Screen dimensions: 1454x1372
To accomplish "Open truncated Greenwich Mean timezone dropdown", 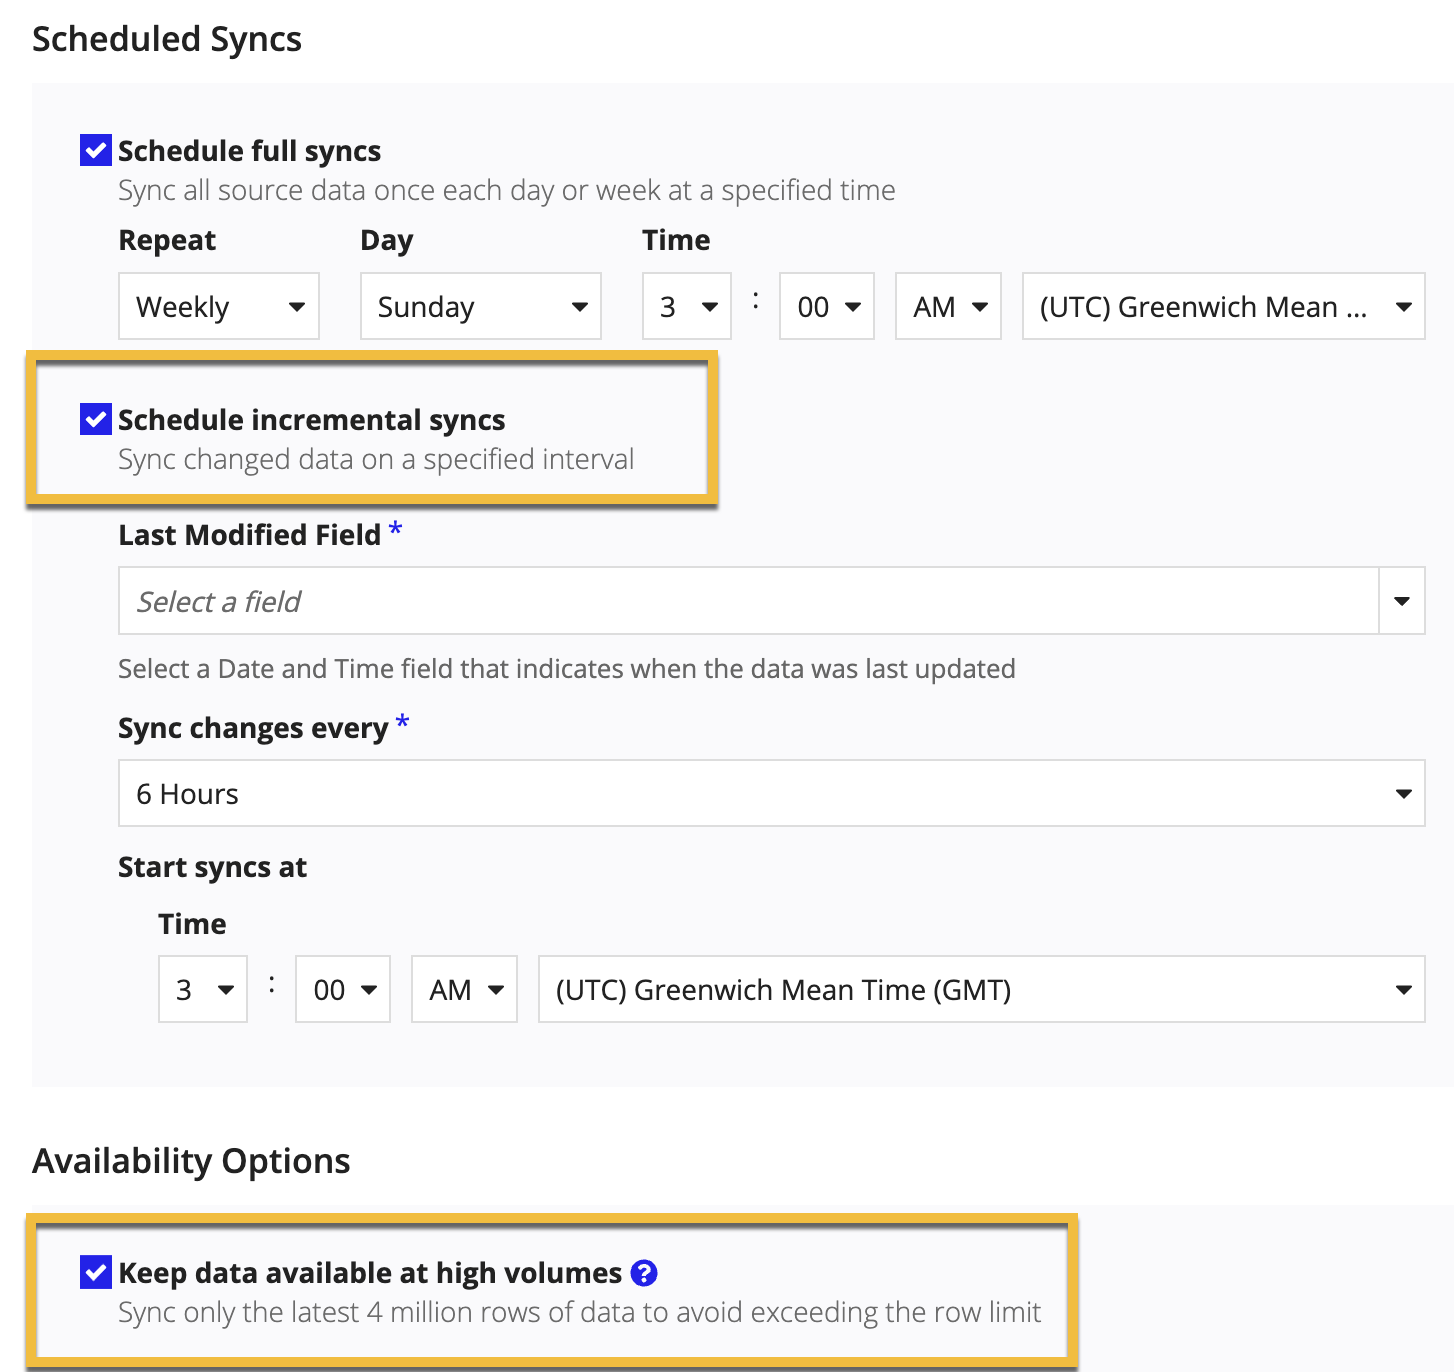I will pyautogui.click(x=1224, y=306).
